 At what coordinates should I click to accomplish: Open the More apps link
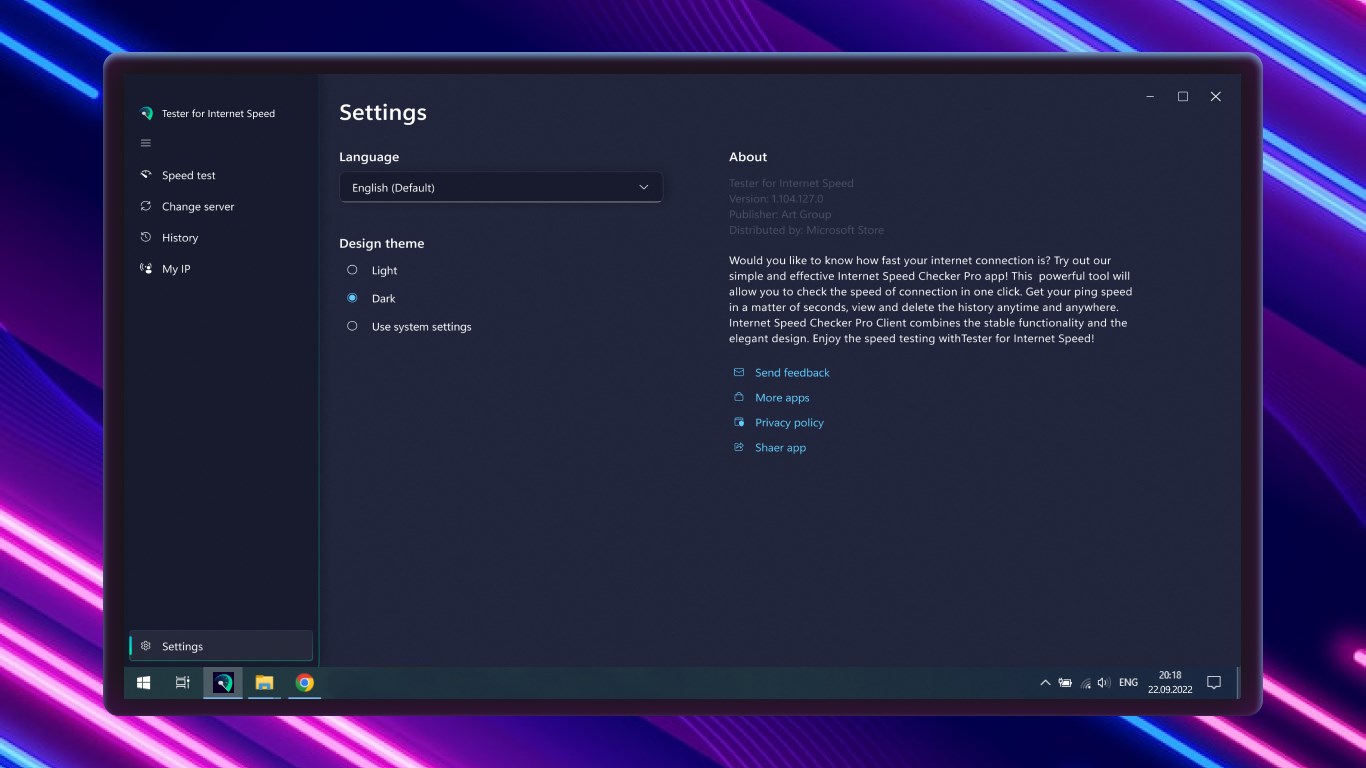tap(782, 397)
